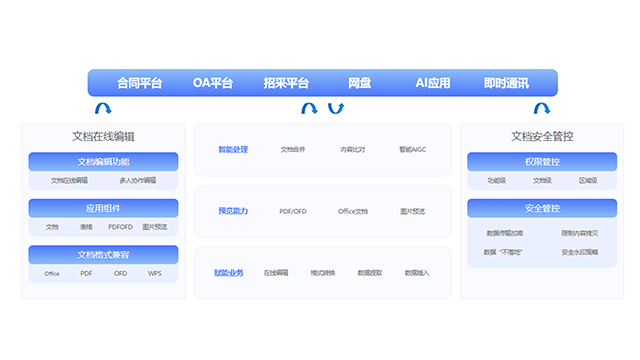Select WPS under 文档格式兼容

coord(155,273)
